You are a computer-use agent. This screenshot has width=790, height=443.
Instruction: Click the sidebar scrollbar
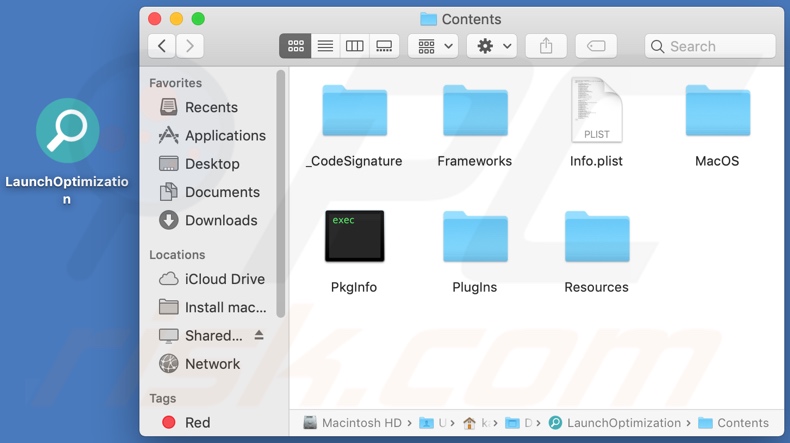[x=281, y=194]
